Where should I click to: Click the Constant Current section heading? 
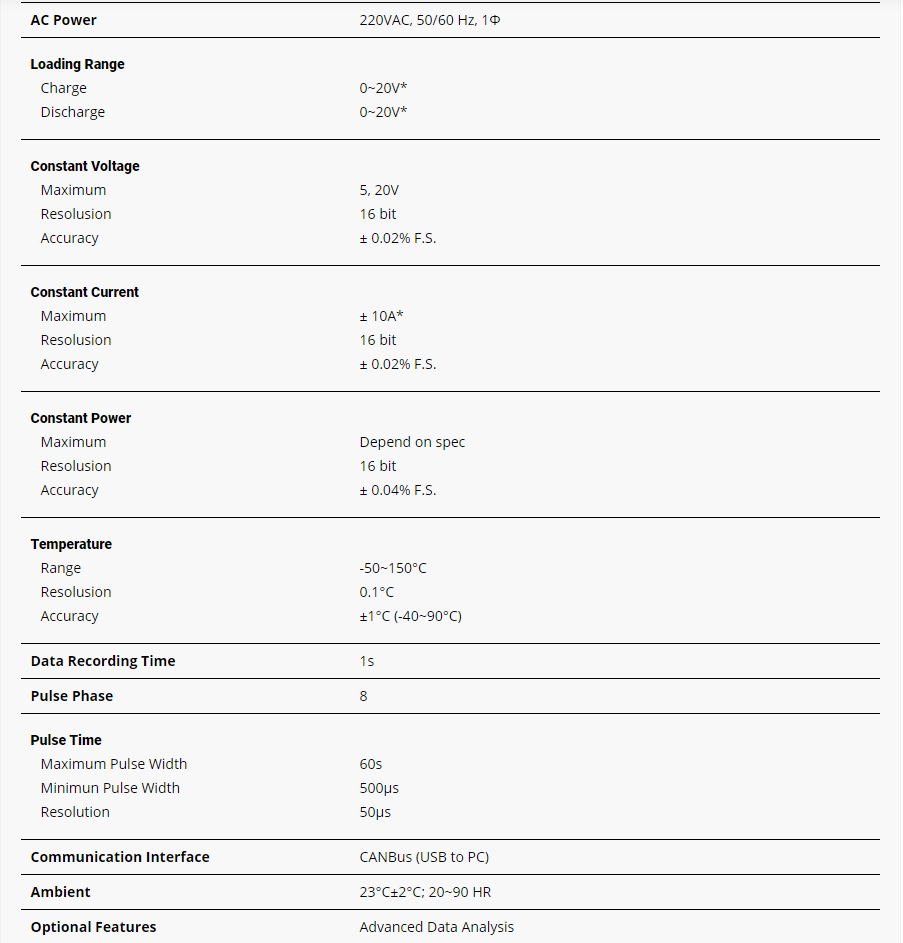click(85, 292)
